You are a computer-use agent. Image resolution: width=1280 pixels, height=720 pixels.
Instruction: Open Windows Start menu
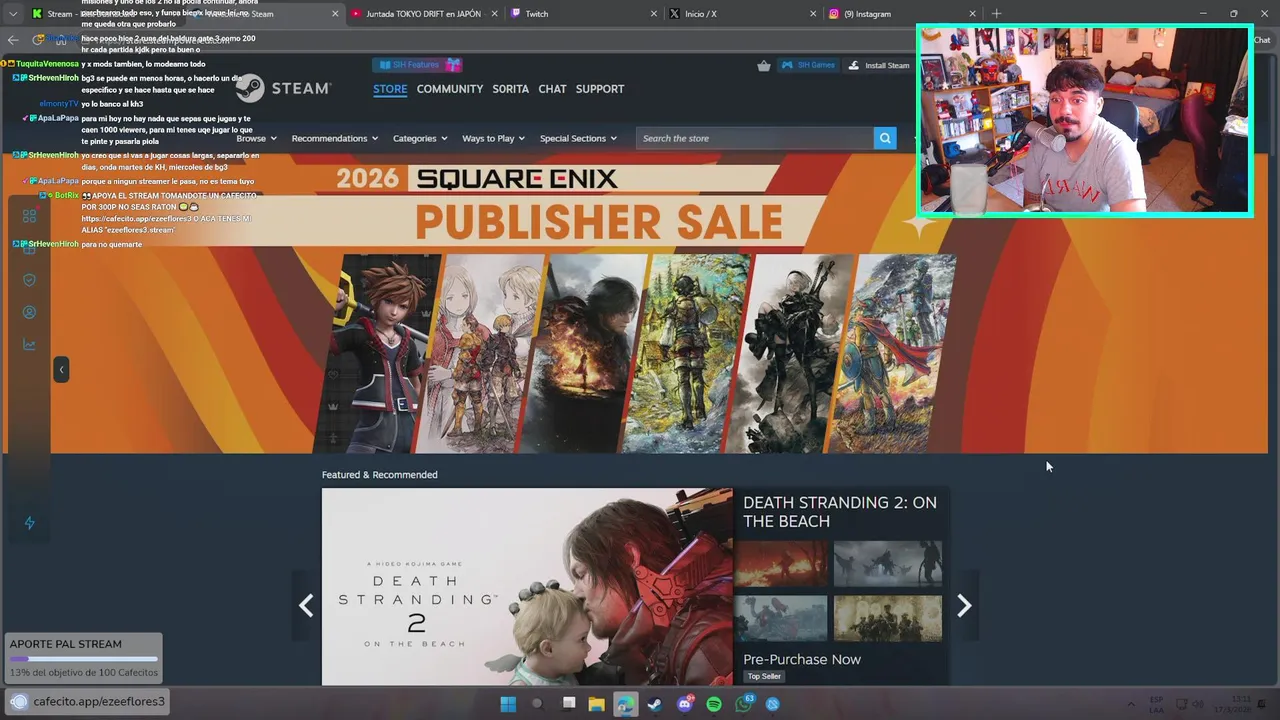(x=508, y=704)
